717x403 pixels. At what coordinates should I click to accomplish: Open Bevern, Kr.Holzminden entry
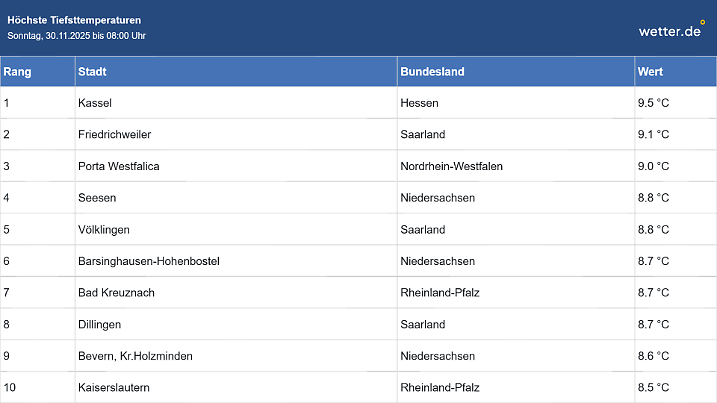pyautogui.click(x=135, y=355)
